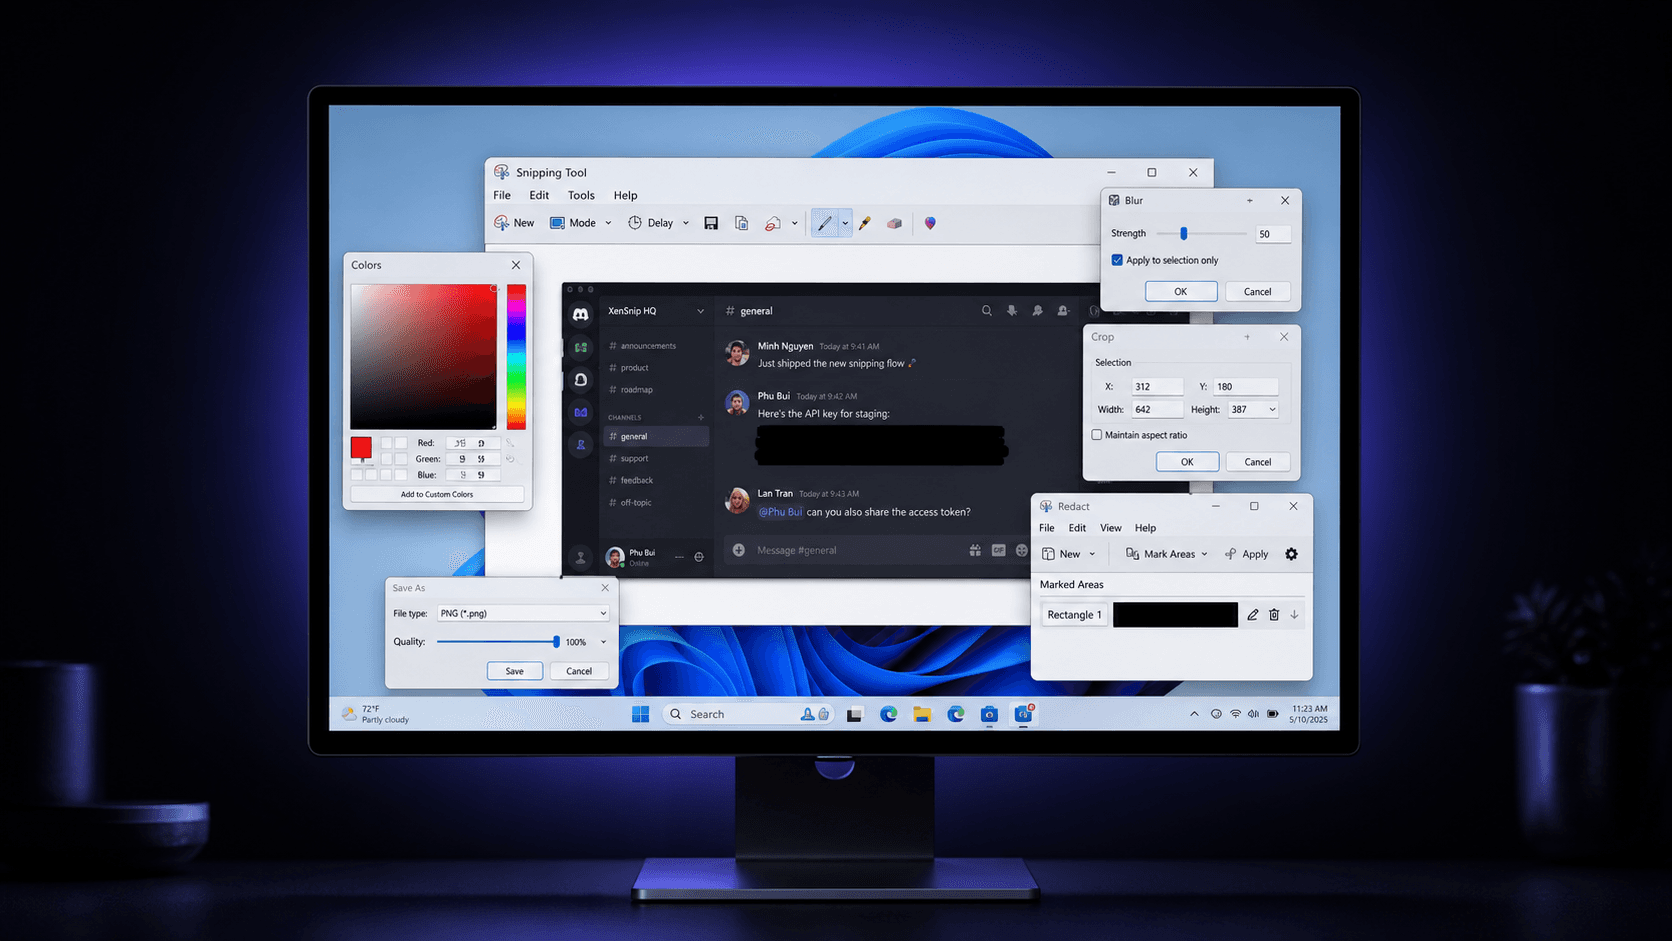Confirm the Blur dialog with OK
Screen dimensions: 1672x941
tap(1181, 291)
